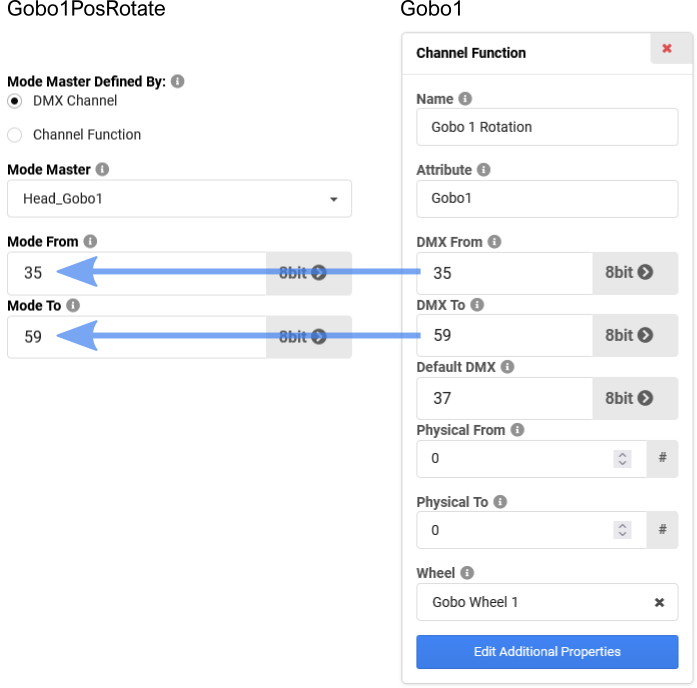Open the Mode Master Head_Gobo1 dropdown
The height and width of the screenshot is (688, 697).
tap(179, 199)
